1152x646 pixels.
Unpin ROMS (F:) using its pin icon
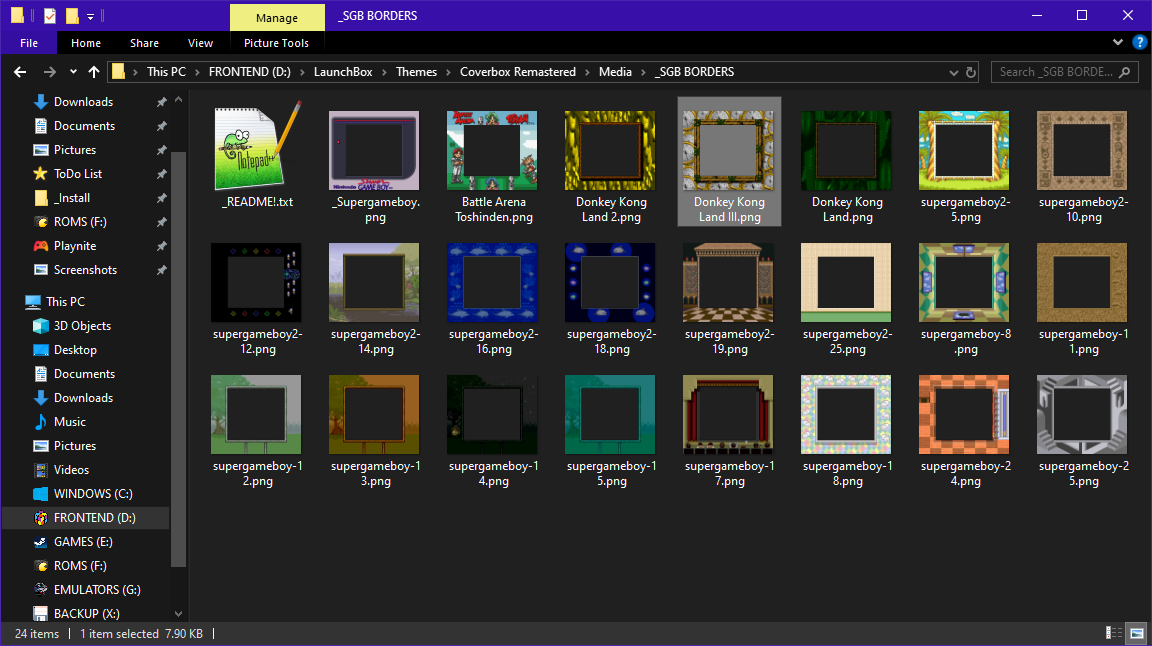tap(162, 222)
